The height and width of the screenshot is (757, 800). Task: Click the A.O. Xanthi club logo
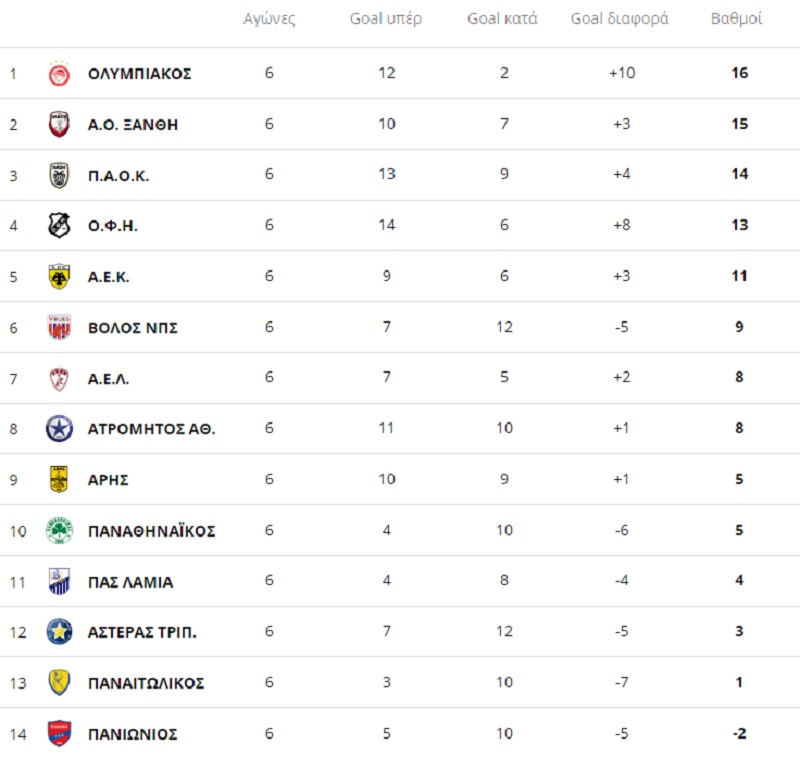pos(59,124)
